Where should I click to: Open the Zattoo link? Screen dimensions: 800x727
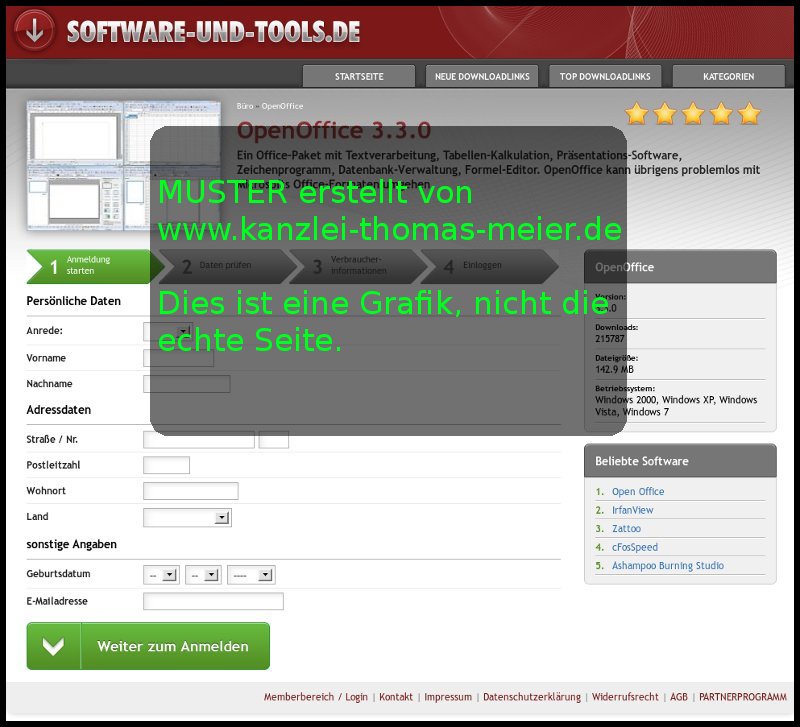click(626, 529)
